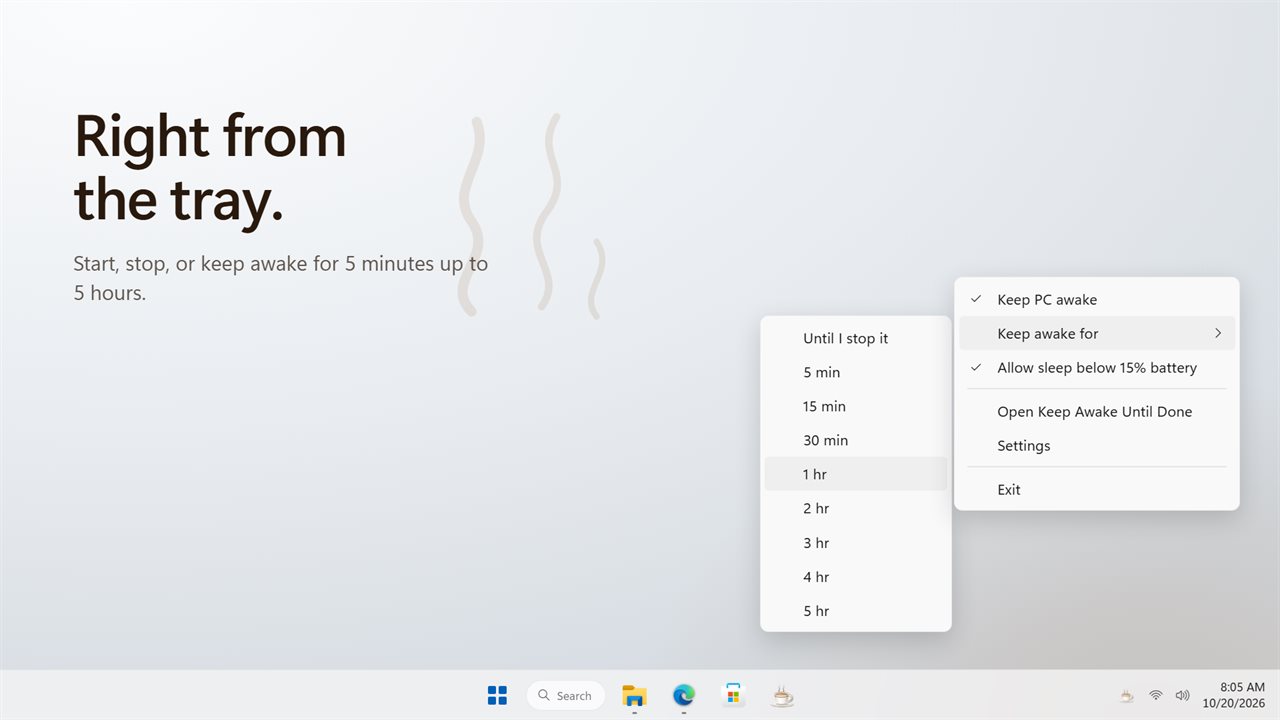Viewport: 1280px width, 720px height.
Task: Click the Wi-Fi network tray icon
Action: [x=1155, y=695]
